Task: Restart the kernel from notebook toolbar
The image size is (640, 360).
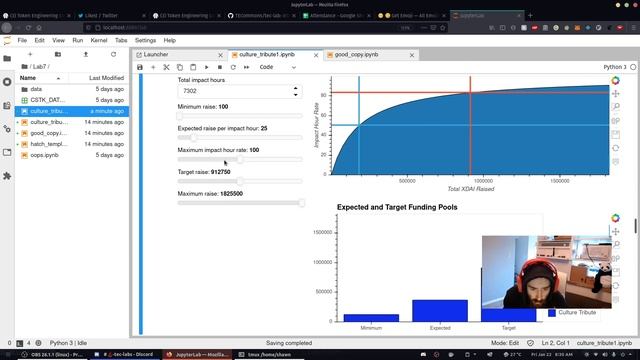Action: (x=233, y=67)
